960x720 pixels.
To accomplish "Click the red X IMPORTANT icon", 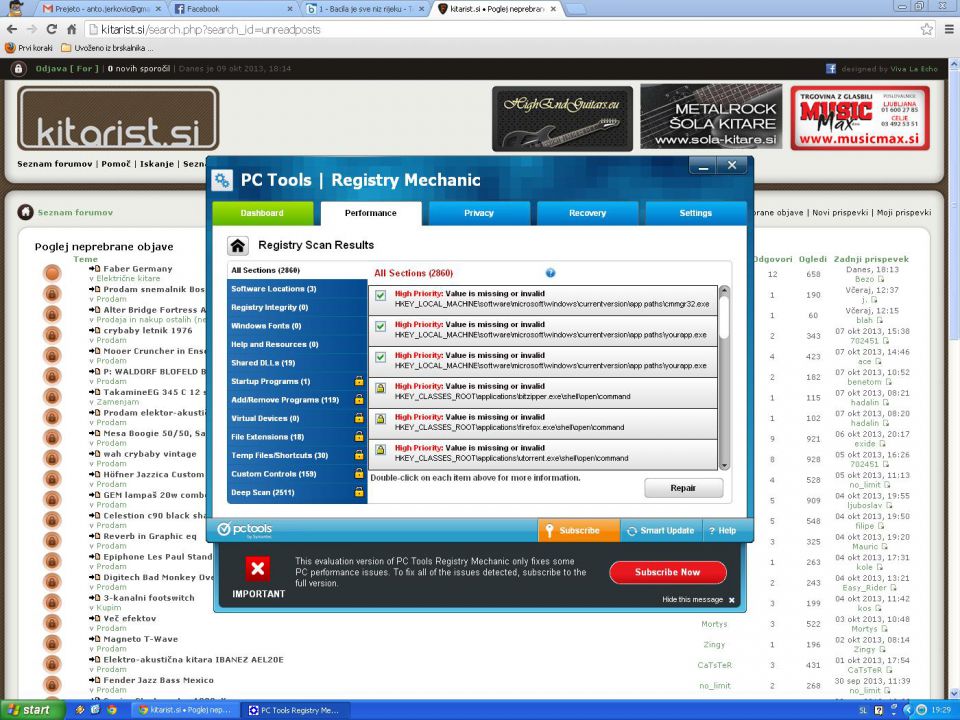I will [258, 569].
